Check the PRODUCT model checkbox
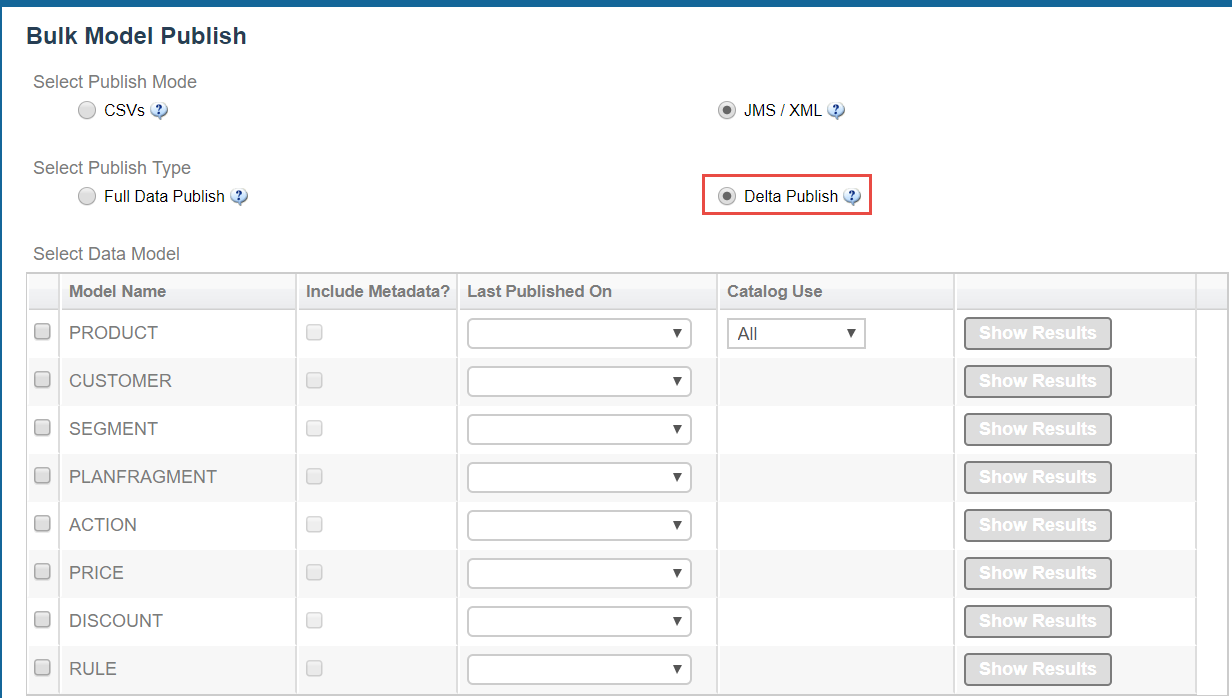Screen dimensions: 1232x698 coord(43,333)
